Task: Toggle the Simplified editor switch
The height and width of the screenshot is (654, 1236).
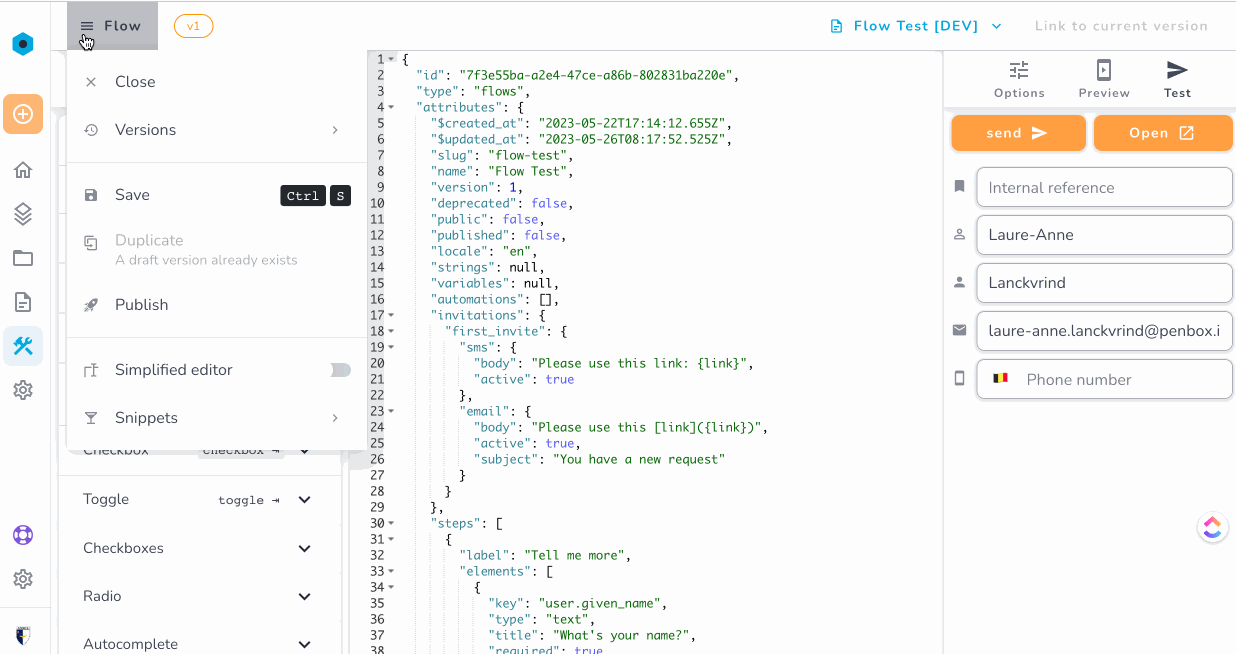Action: 341,370
